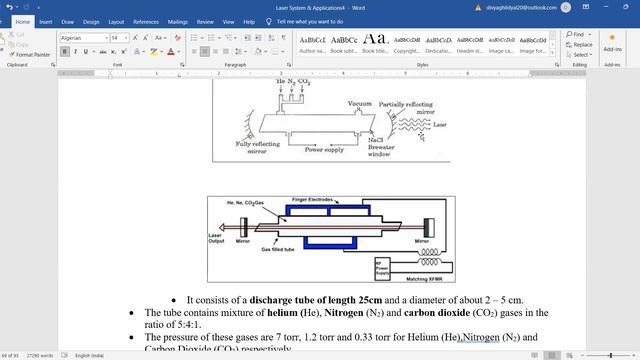
Task: Select RF CO2 laser diagram image
Action: 331,239
